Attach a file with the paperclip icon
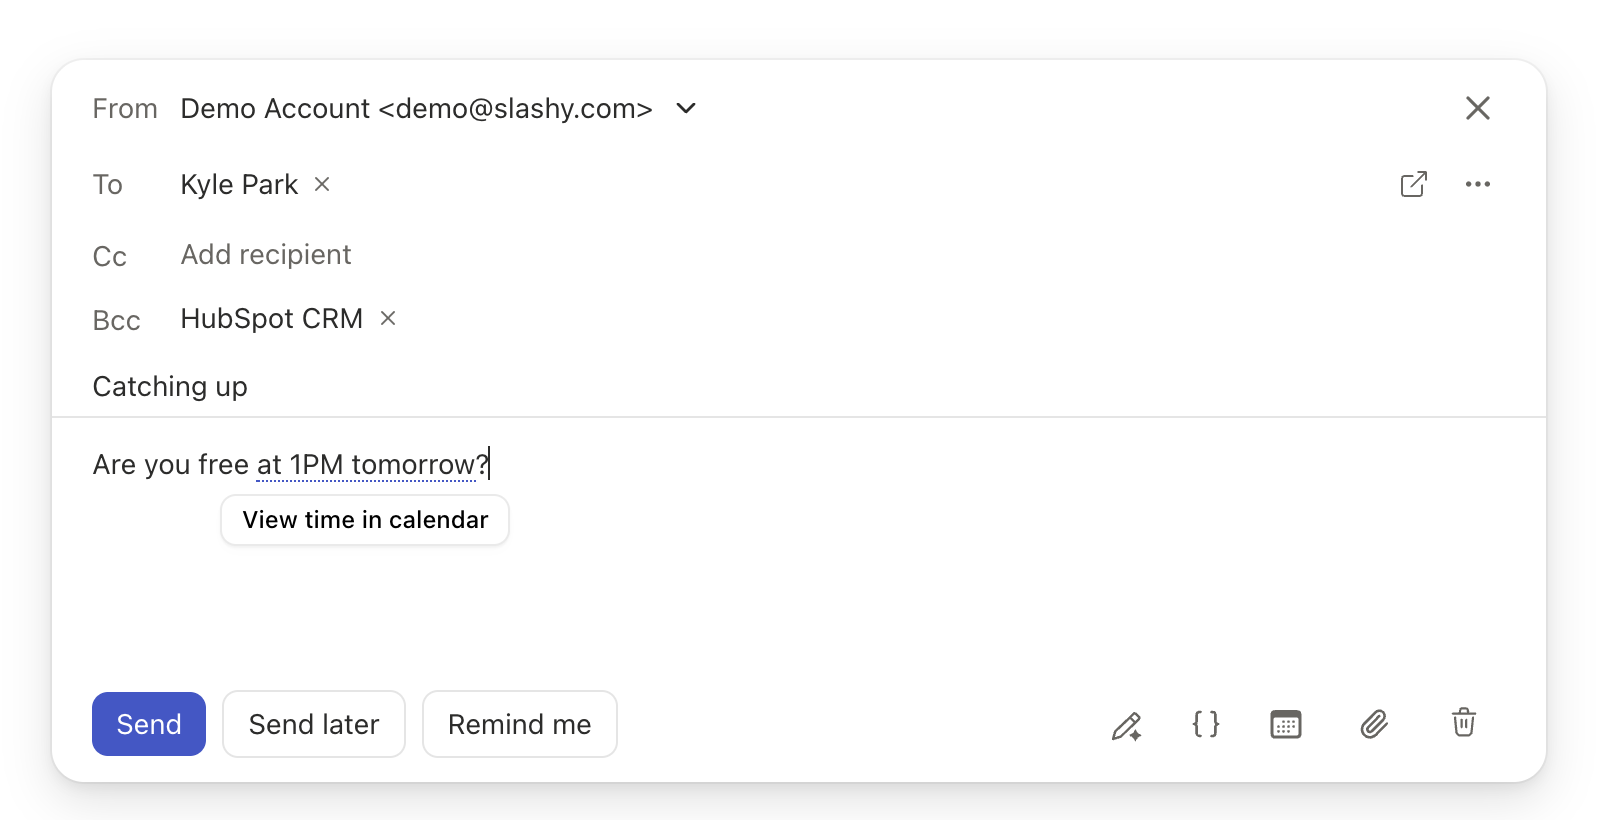1600x820 pixels. pos(1374,724)
